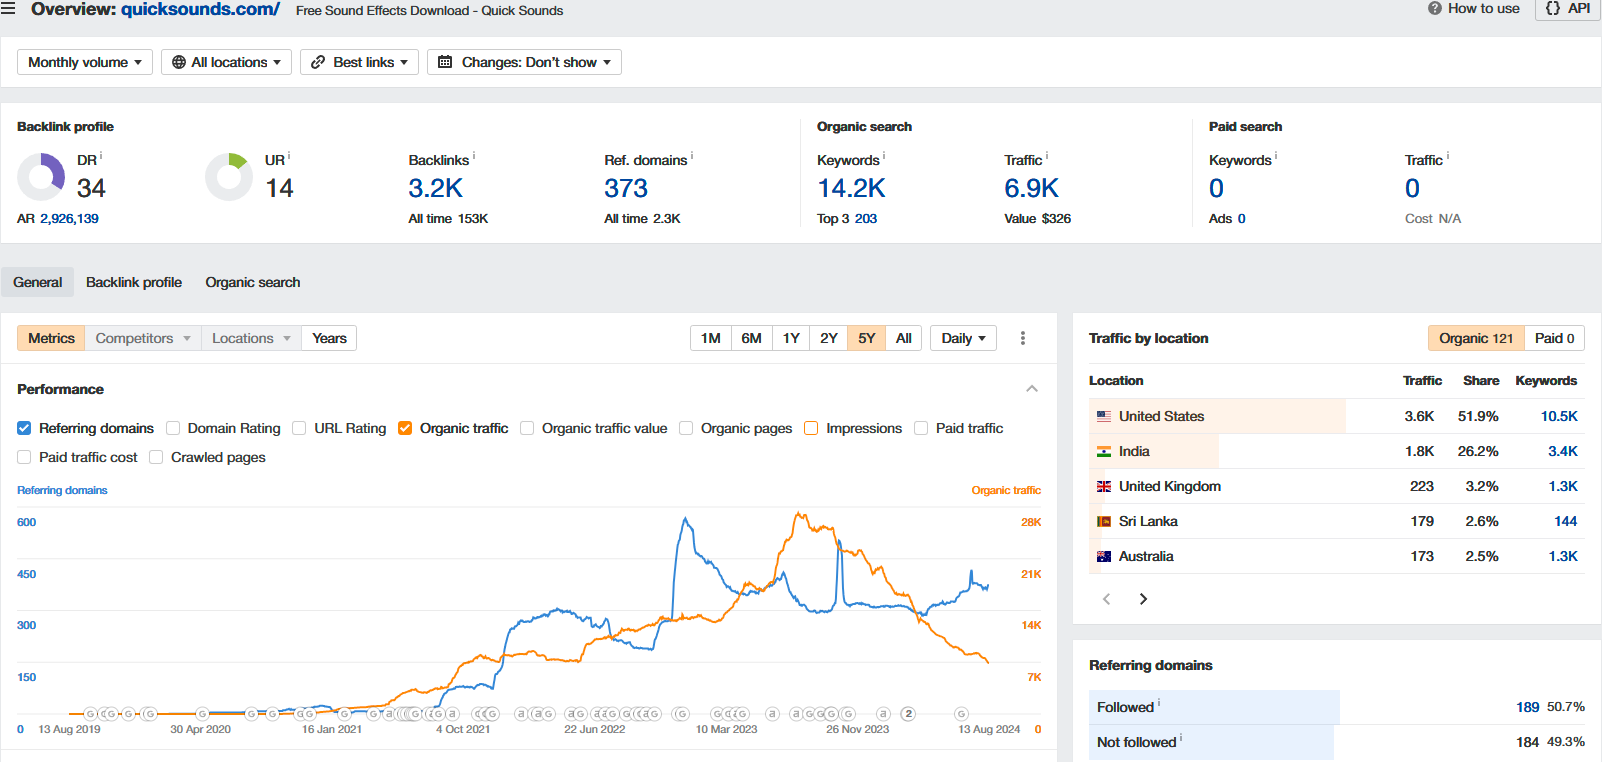Screen dimensions: 1602x762
Task: Expand the Daily interval dropdown
Action: 963,338
